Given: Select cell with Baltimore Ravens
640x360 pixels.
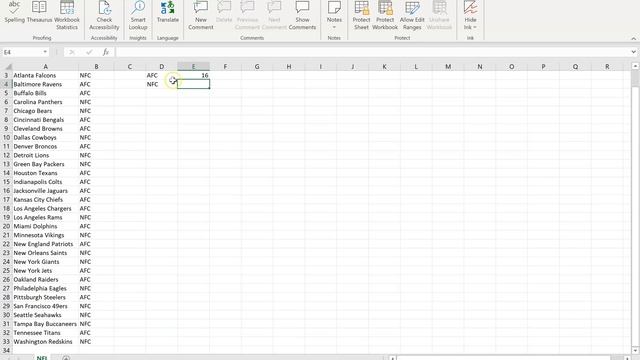Looking at the screenshot, I should pos(45,84).
